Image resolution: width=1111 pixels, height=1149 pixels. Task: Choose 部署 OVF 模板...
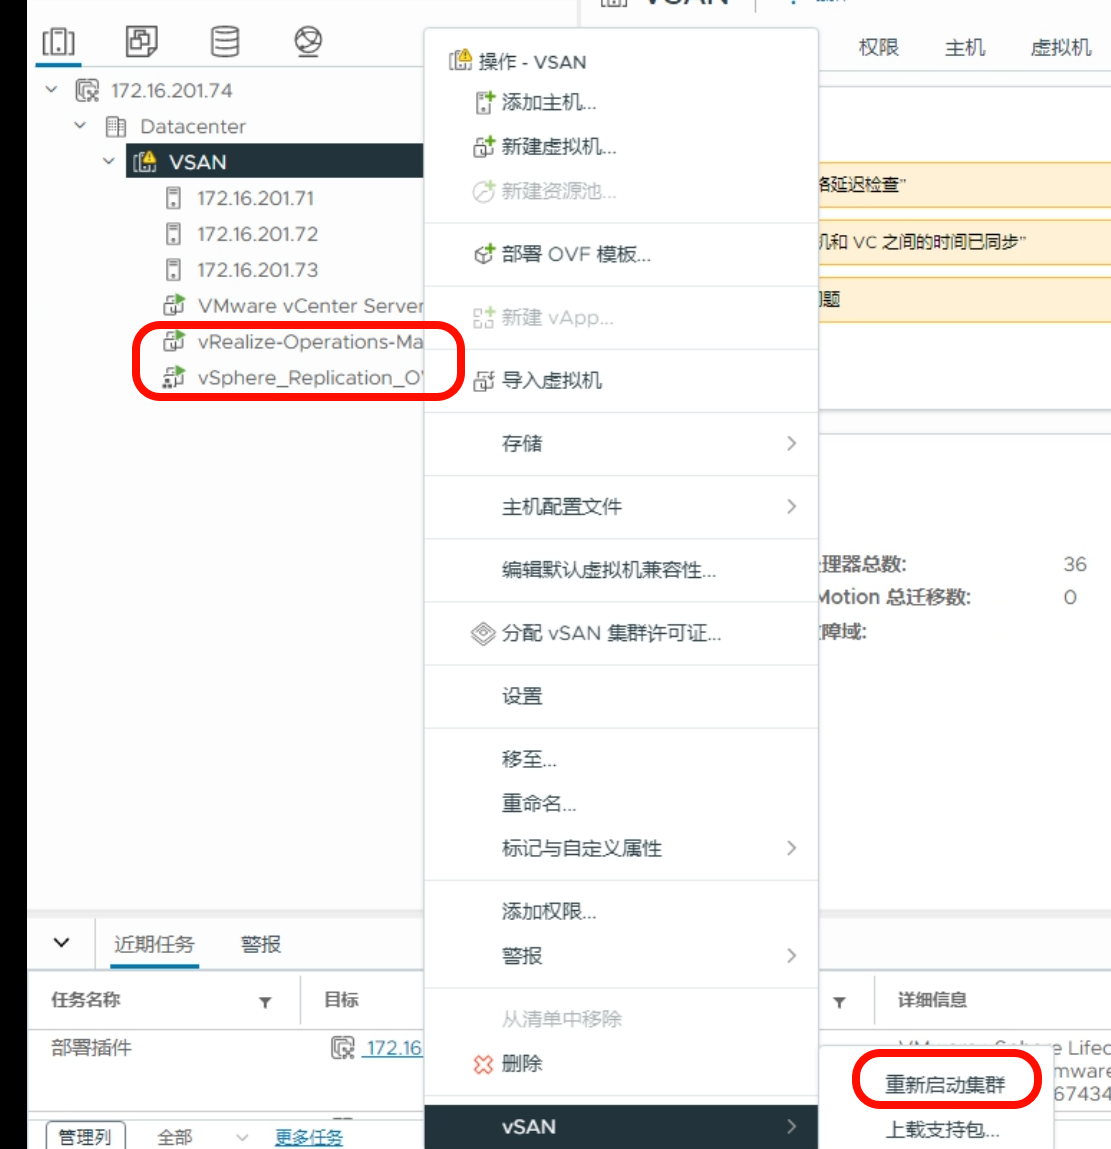[576, 254]
